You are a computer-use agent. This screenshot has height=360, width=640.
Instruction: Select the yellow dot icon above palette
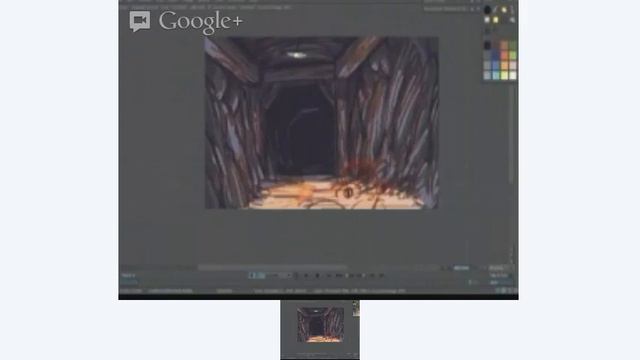[504, 10]
